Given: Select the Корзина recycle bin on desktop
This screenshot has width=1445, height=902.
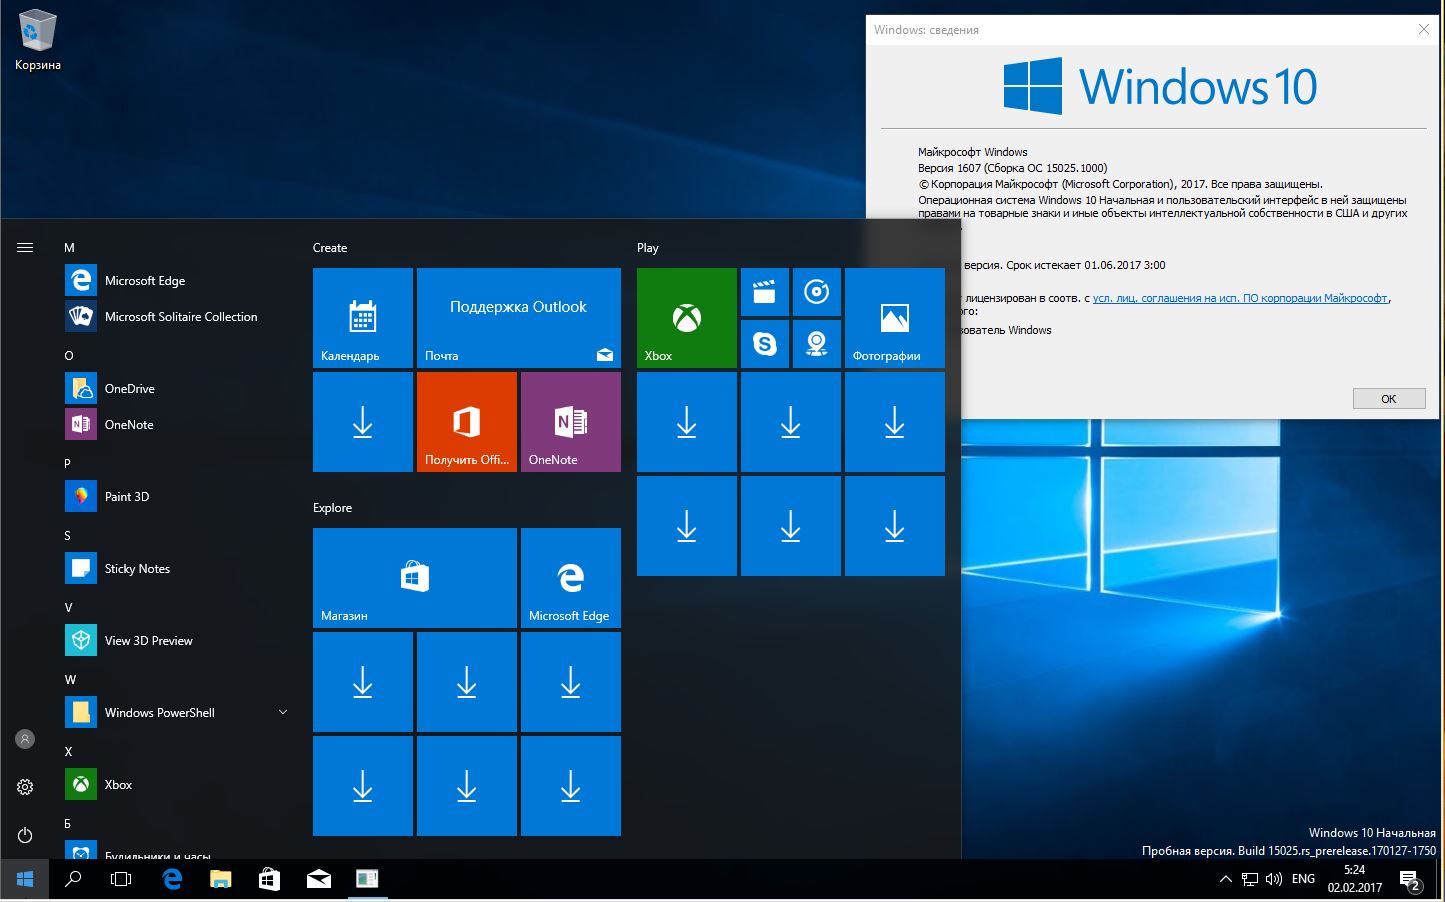Looking at the screenshot, I should 38,40.
